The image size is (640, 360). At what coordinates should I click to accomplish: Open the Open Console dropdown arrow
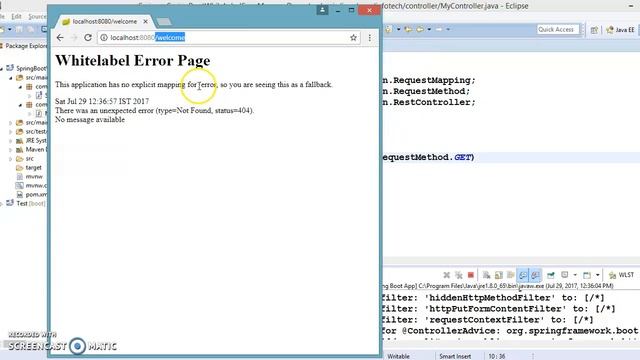coord(597,275)
